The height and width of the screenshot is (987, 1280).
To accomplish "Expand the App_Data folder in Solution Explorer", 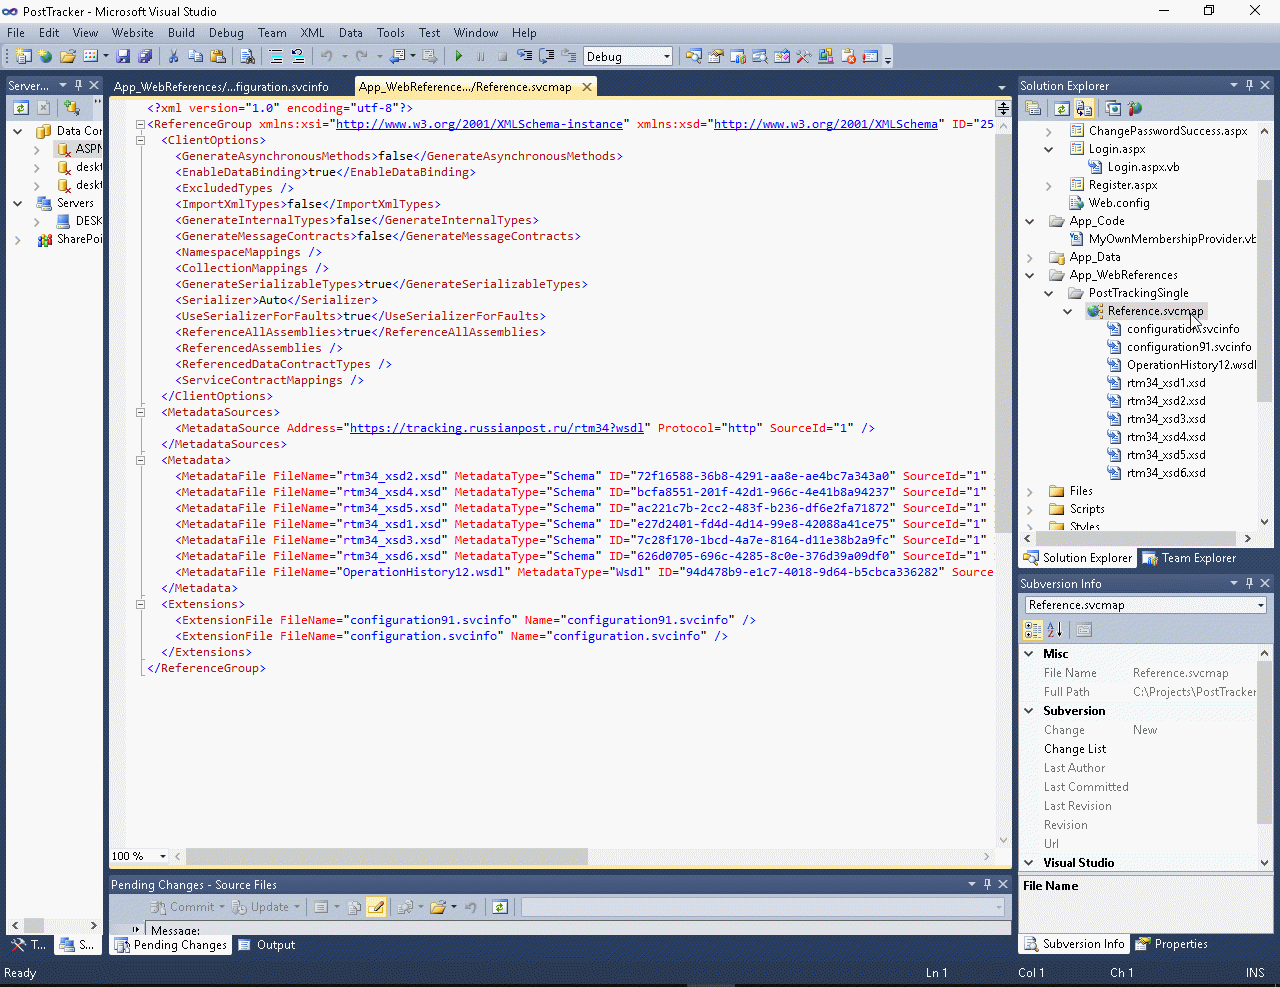I will [1030, 257].
